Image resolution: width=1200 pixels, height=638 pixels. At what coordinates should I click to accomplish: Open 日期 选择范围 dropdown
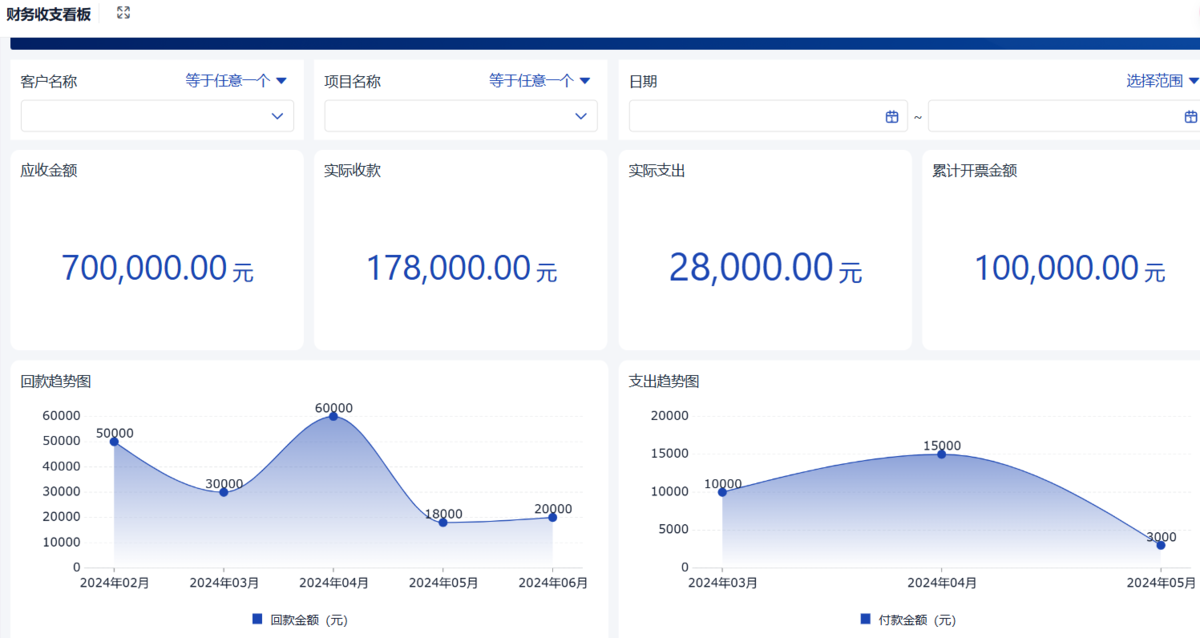(x=1163, y=81)
